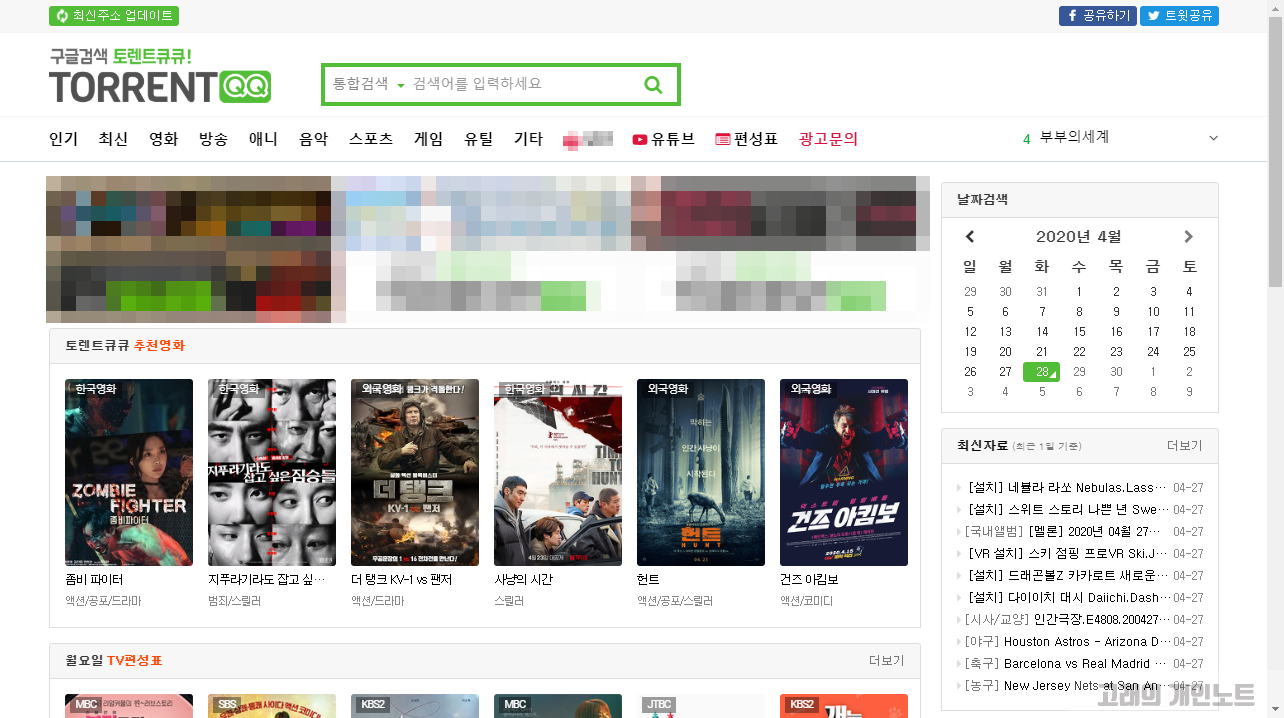Open the 영화 menu
The width and height of the screenshot is (1284, 718).
pos(163,139)
